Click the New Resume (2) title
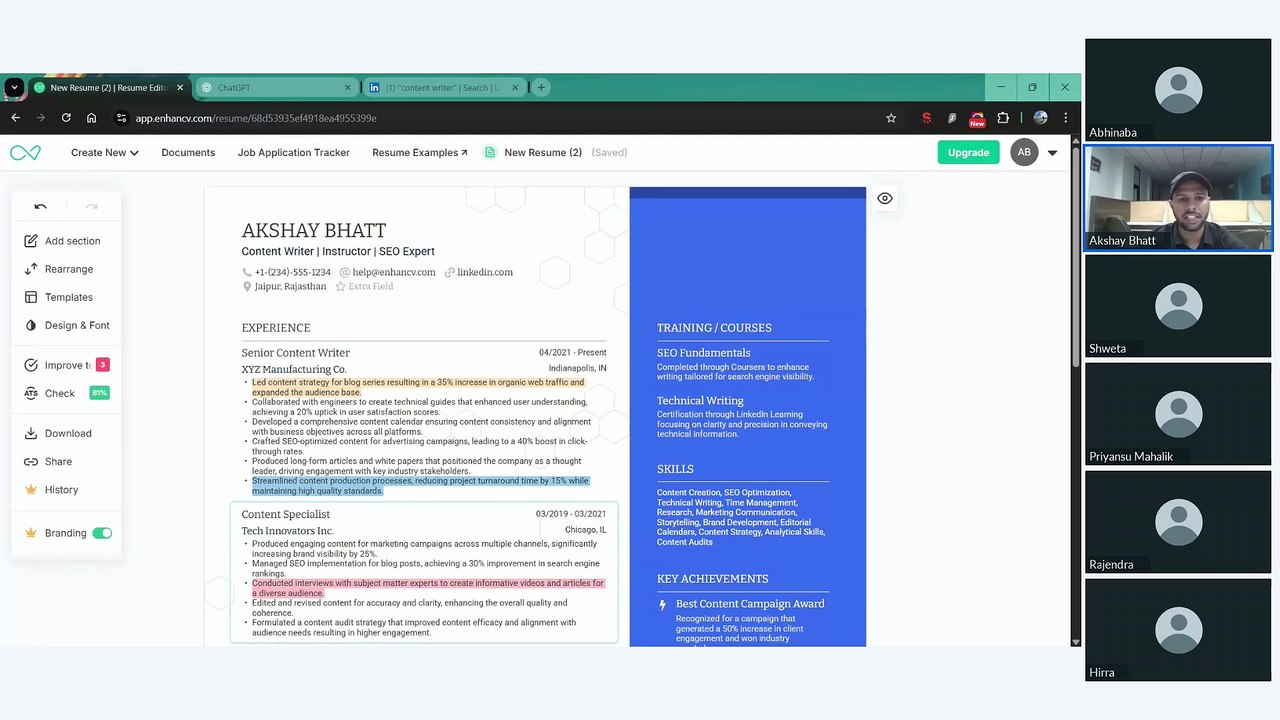The height and width of the screenshot is (720, 1280). [543, 152]
